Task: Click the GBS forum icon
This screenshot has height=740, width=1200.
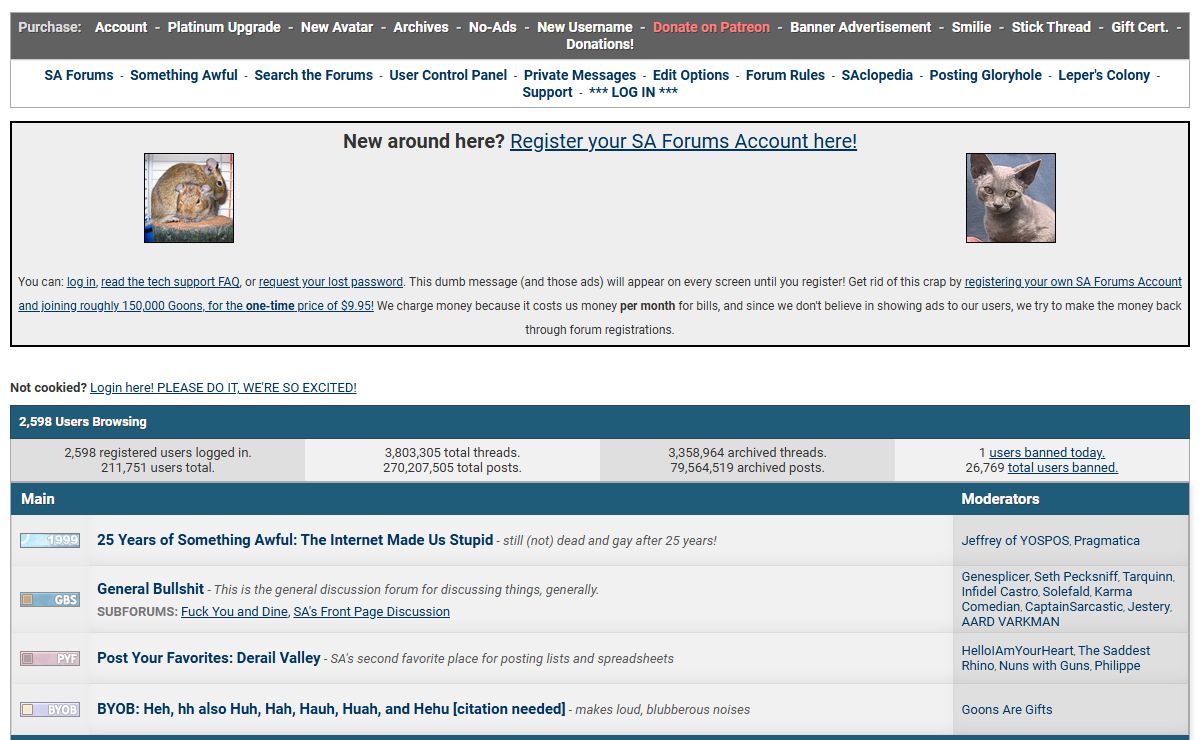Action: tap(50, 600)
